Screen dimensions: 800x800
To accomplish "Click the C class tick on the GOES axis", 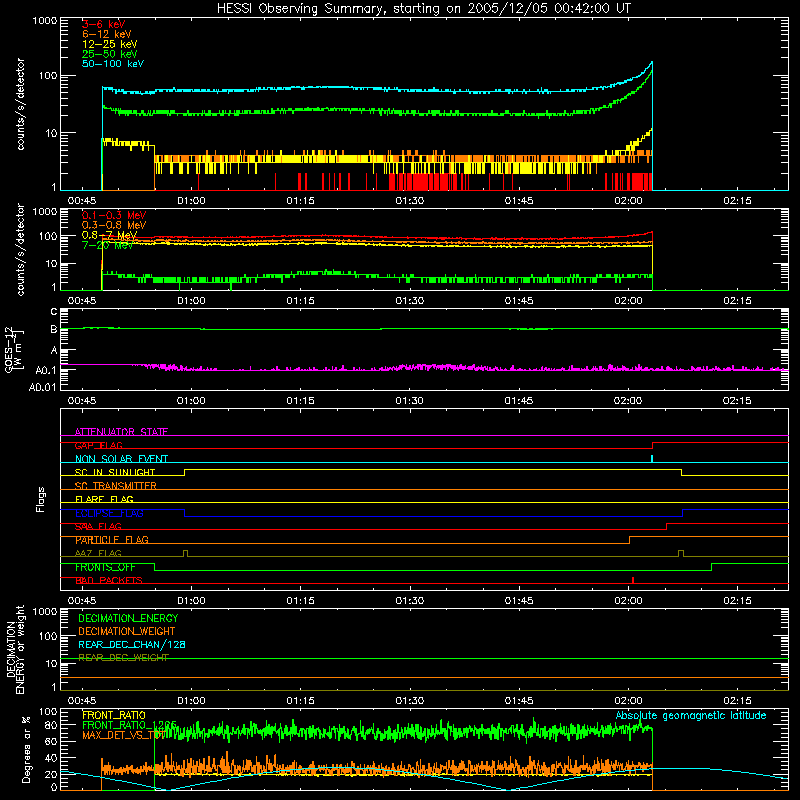I will pyautogui.click(x=54, y=312).
